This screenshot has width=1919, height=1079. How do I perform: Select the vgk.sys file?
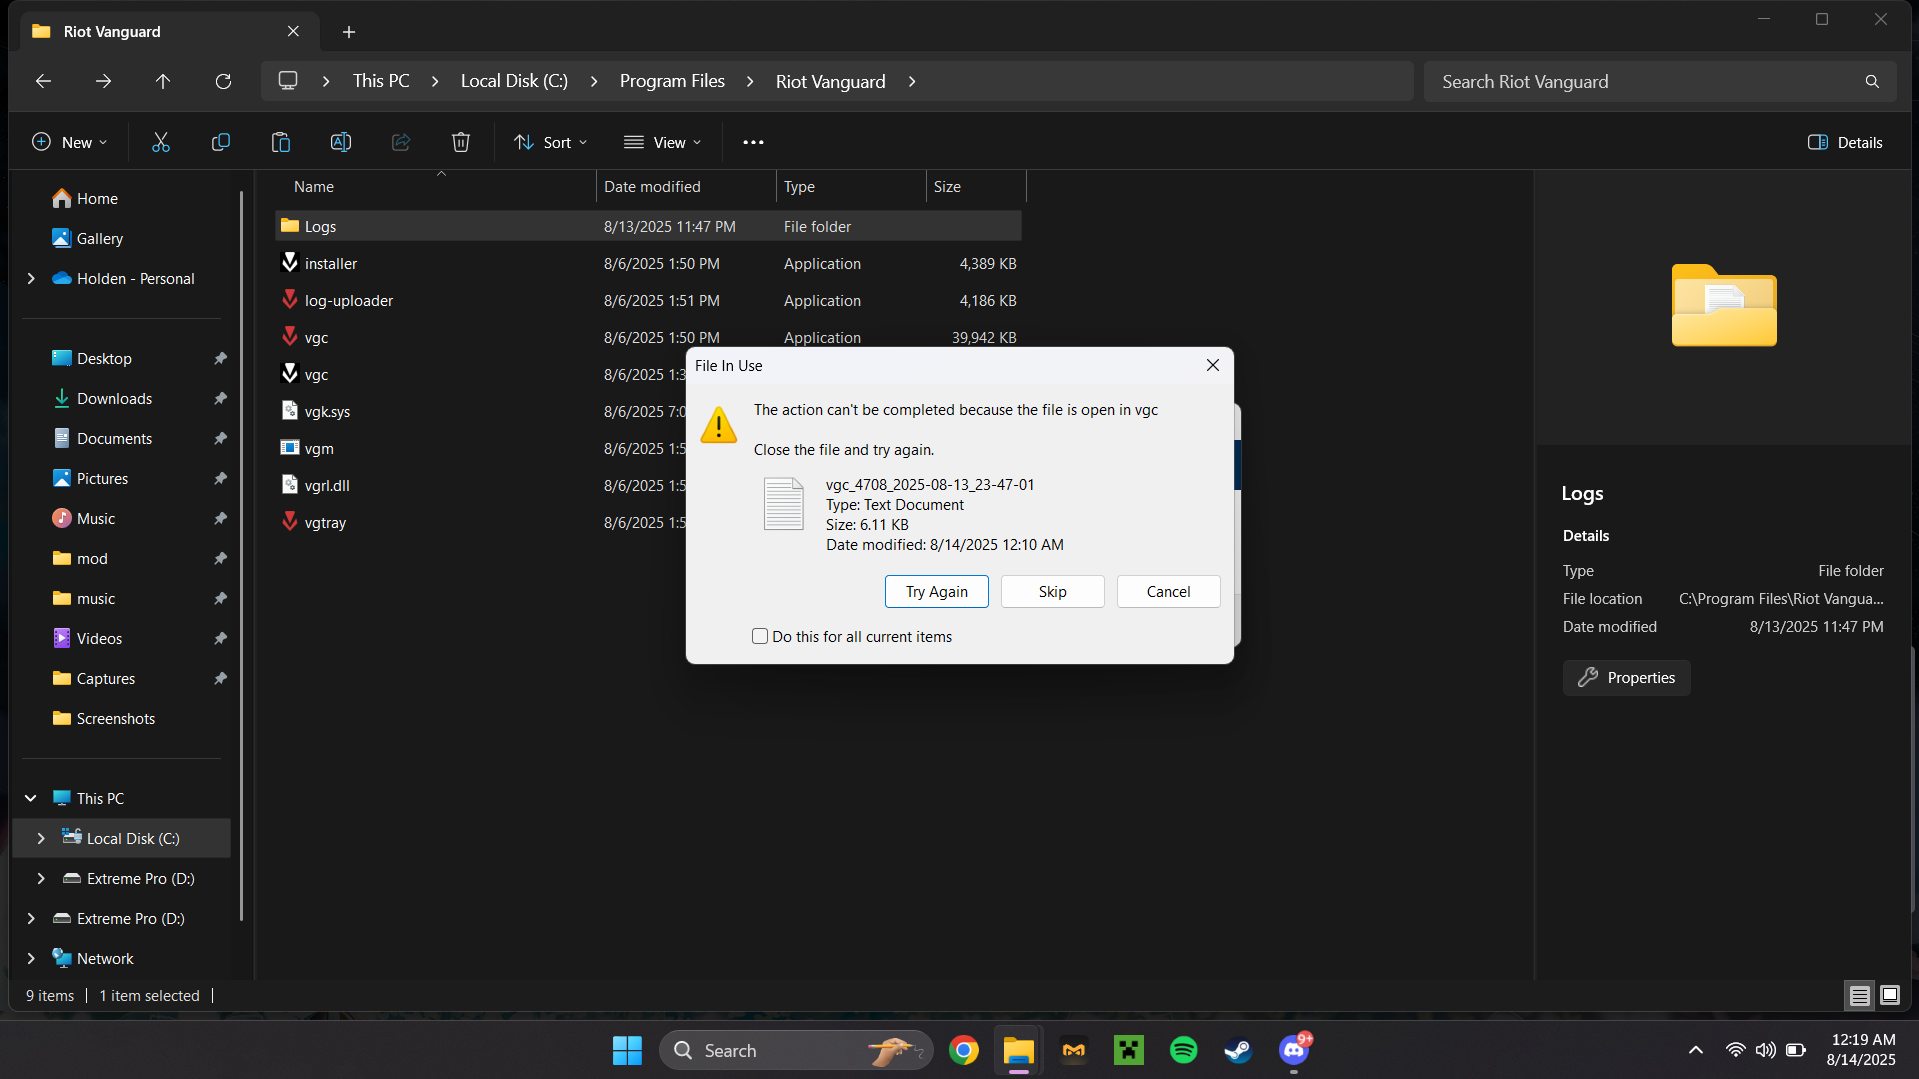point(480,411)
